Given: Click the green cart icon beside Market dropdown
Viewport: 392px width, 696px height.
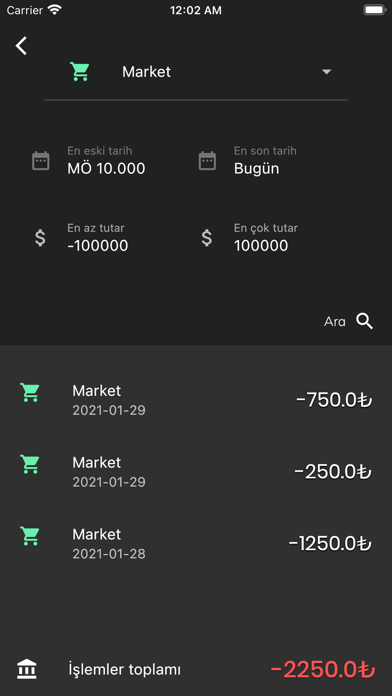Looking at the screenshot, I should (x=80, y=71).
